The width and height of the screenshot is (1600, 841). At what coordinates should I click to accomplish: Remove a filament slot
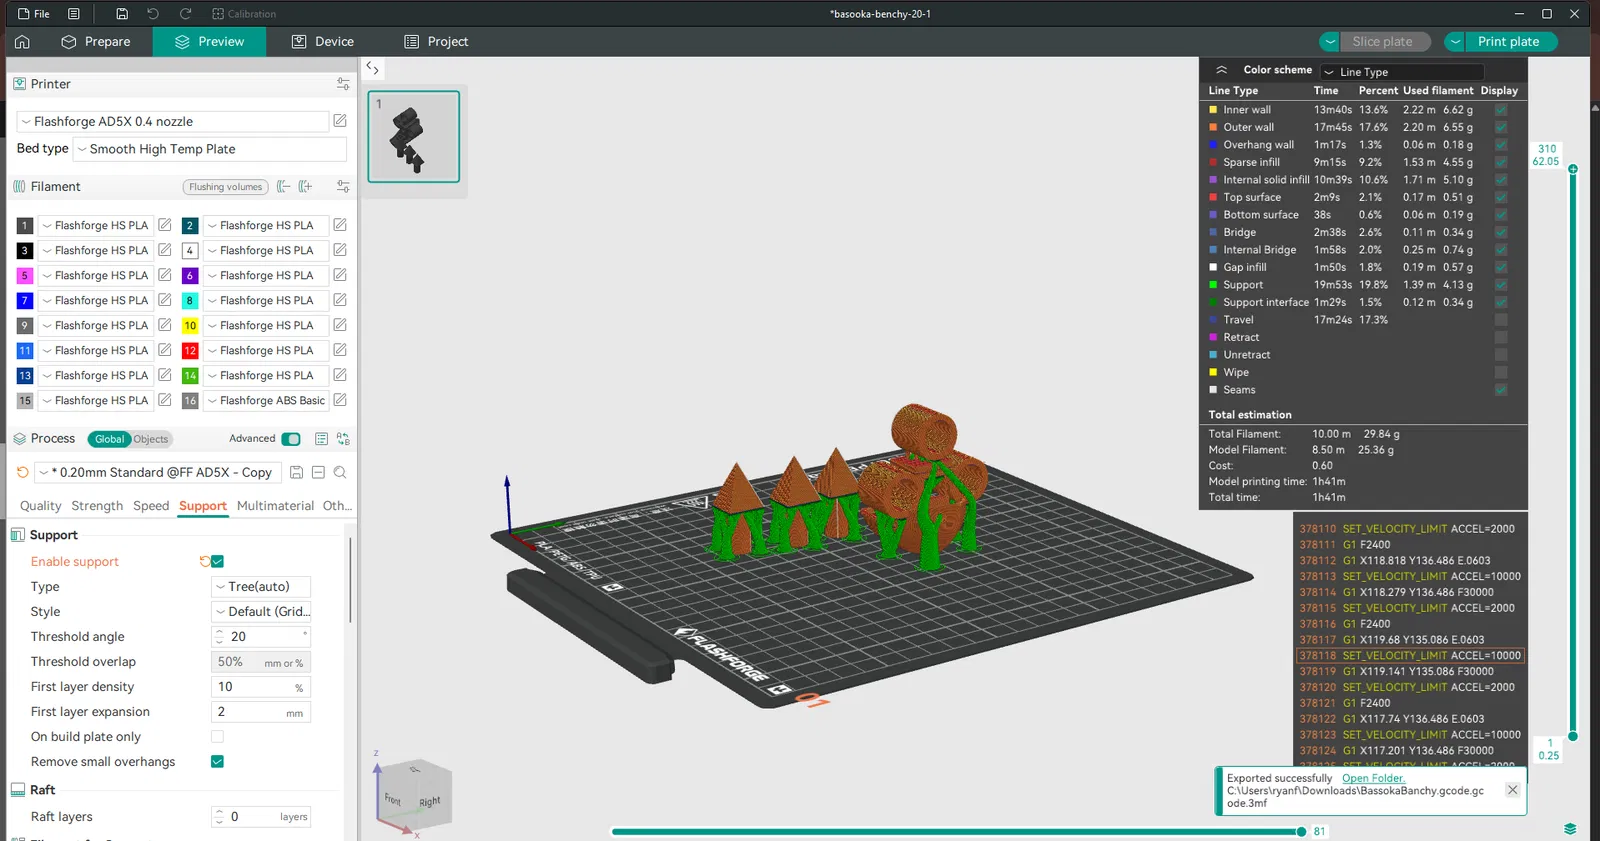[284, 187]
